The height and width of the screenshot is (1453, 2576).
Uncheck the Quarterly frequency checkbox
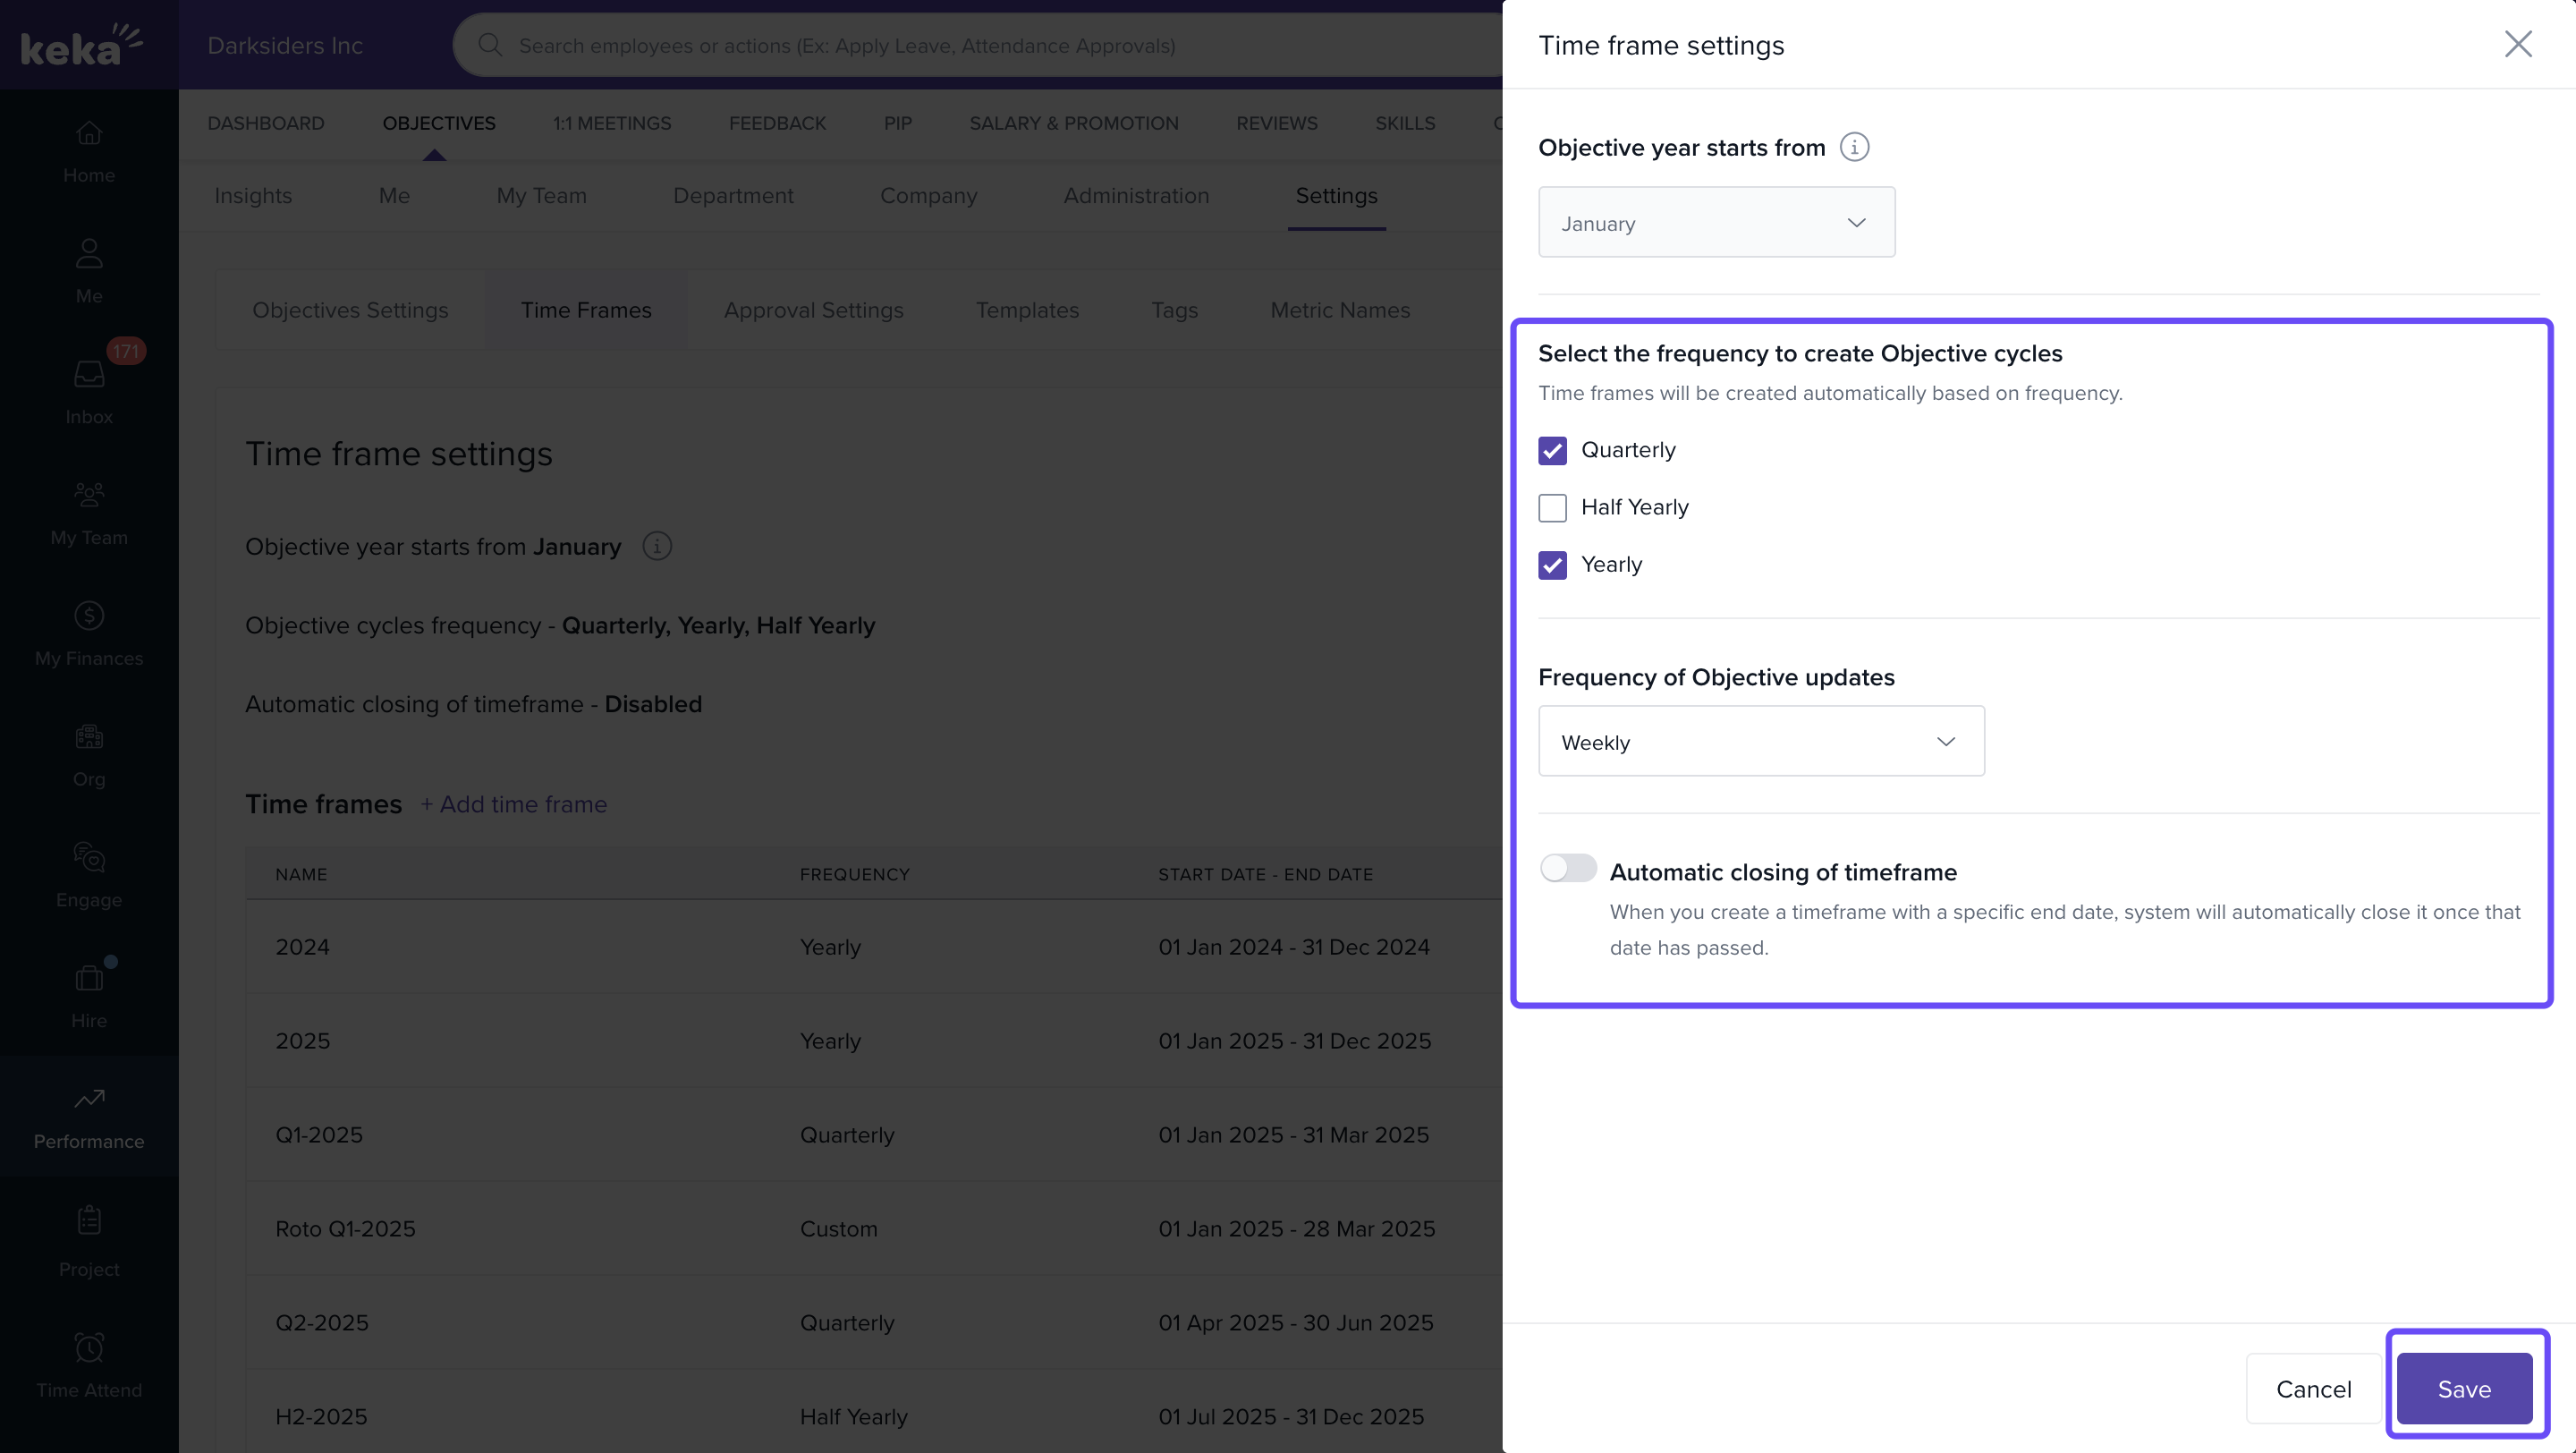tap(1552, 451)
